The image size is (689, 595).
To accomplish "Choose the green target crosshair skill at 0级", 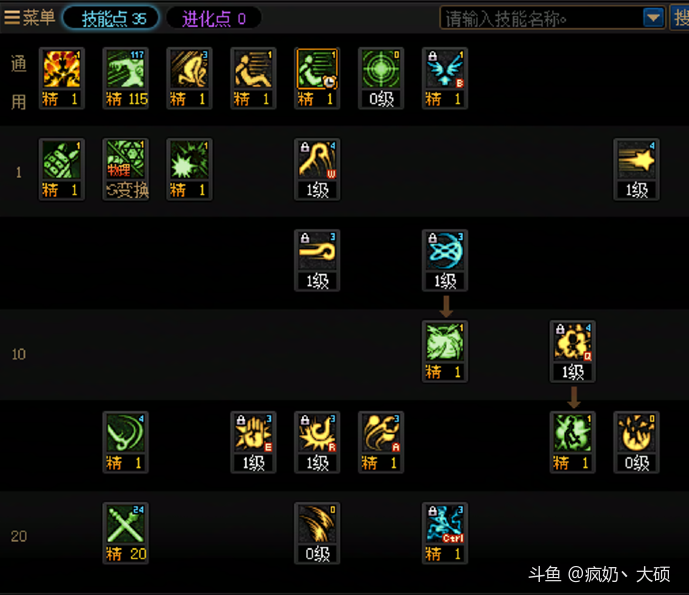I will 381,78.
